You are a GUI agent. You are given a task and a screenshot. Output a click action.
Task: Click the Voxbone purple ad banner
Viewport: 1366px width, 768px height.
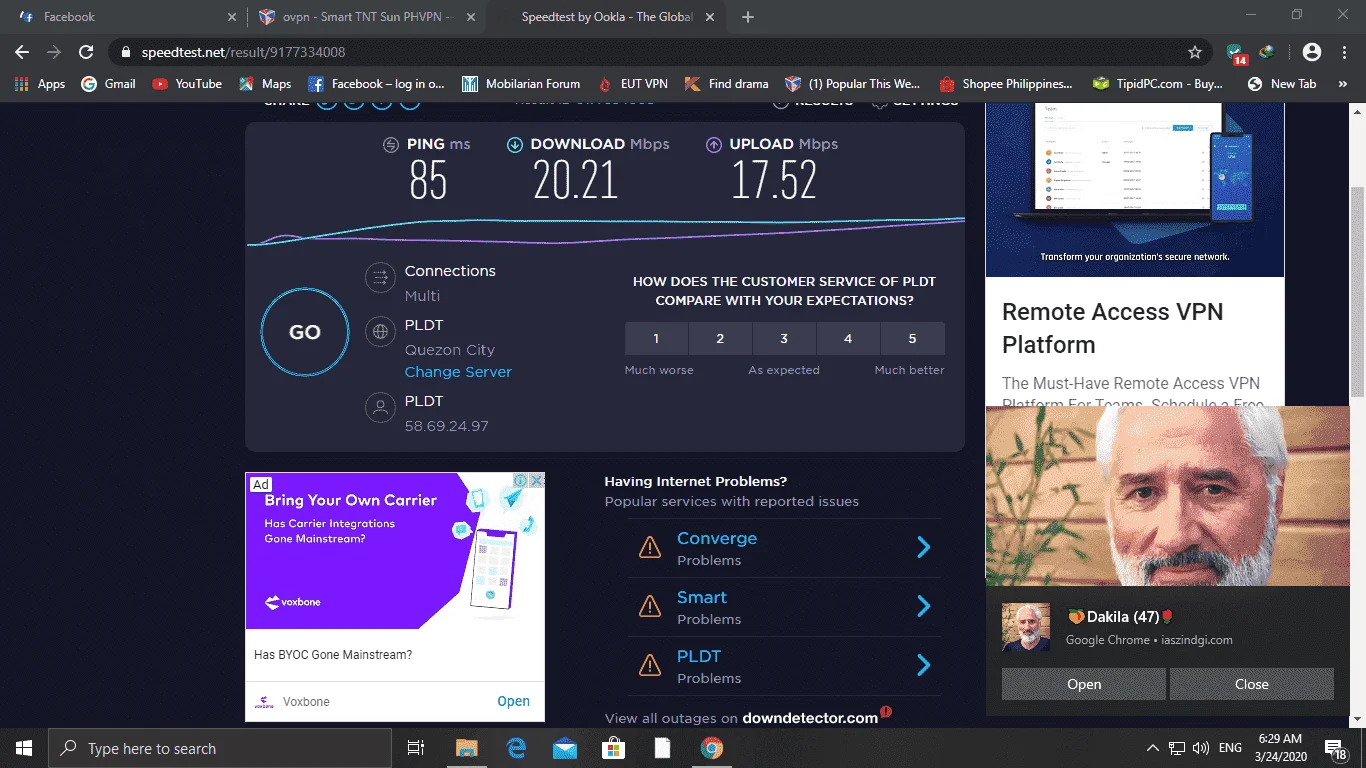click(x=395, y=551)
